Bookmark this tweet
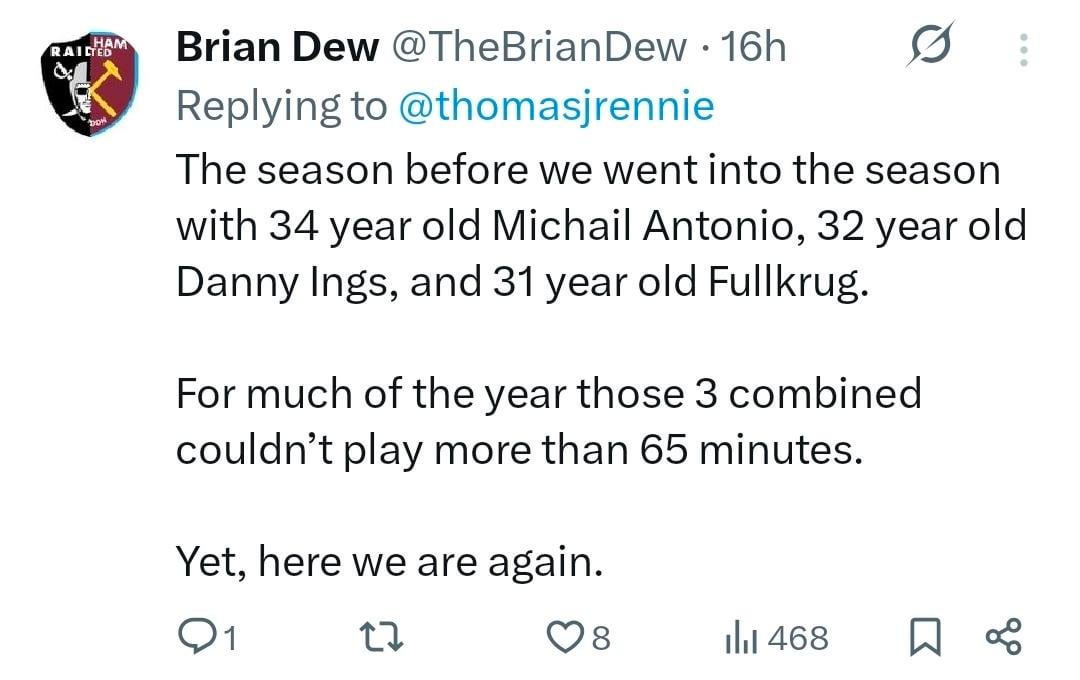The height and width of the screenshot is (680, 1080). point(926,636)
